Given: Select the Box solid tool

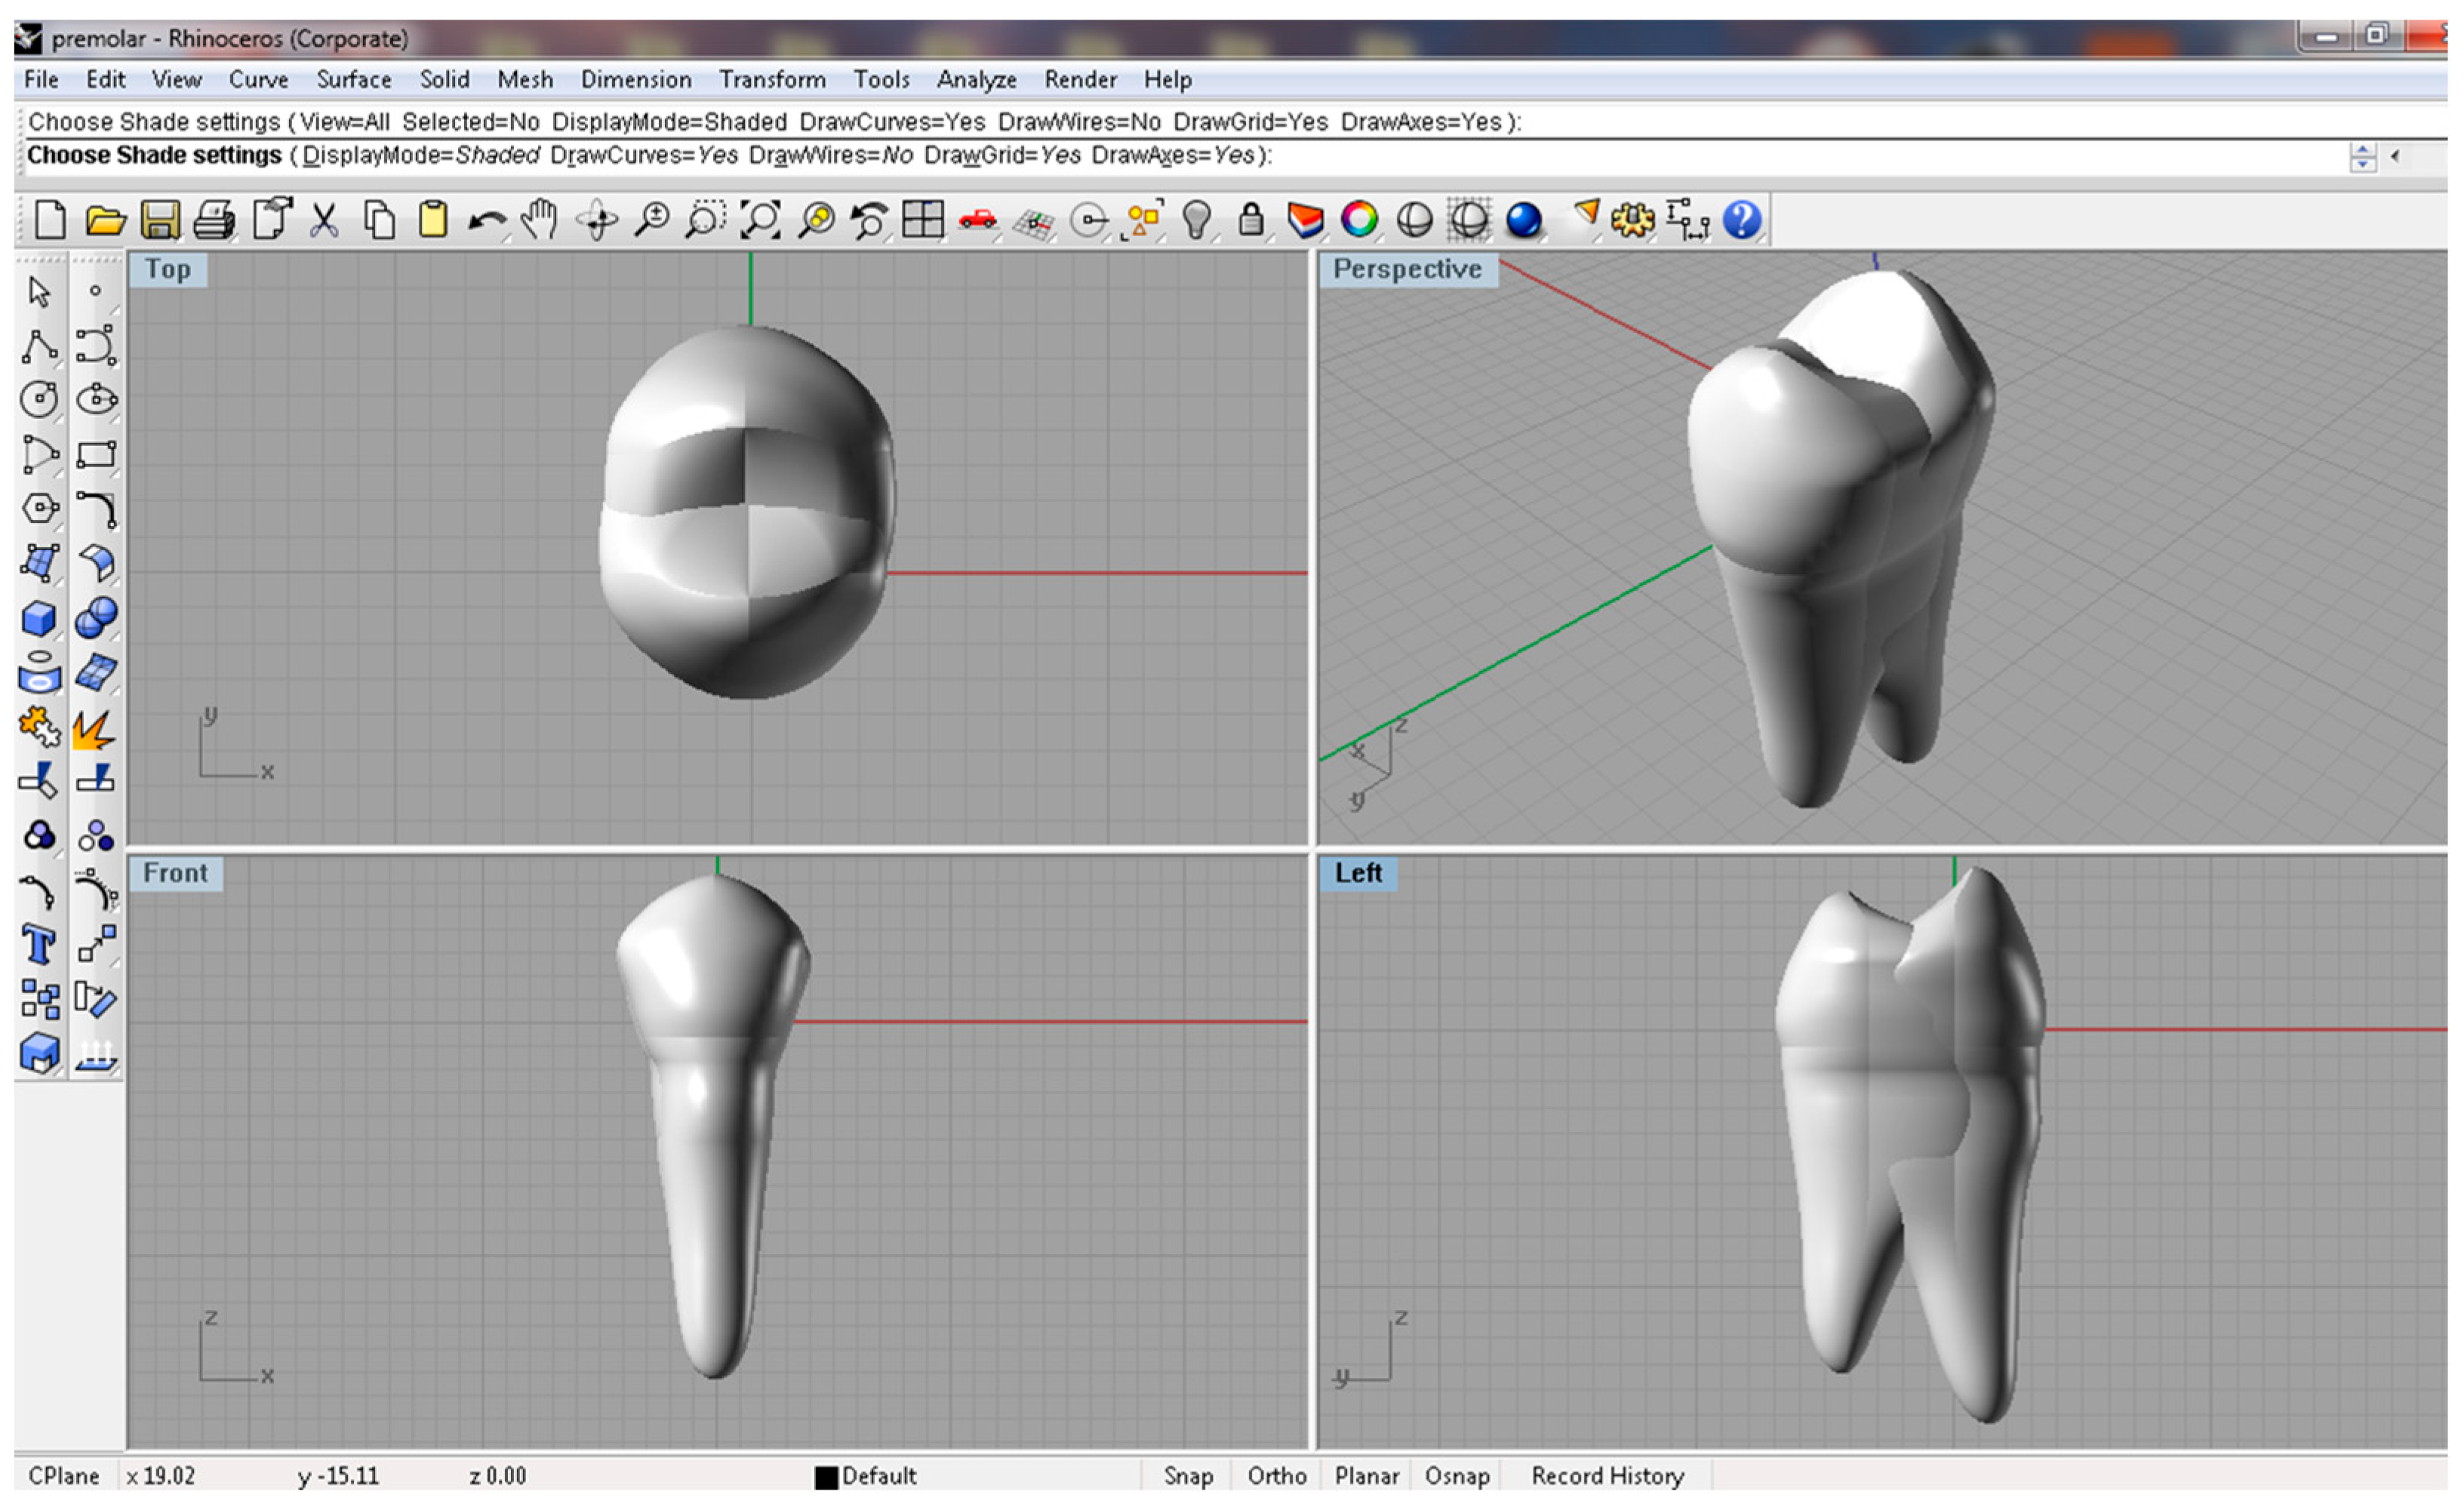Looking at the screenshot, I should tap(39, 619).
